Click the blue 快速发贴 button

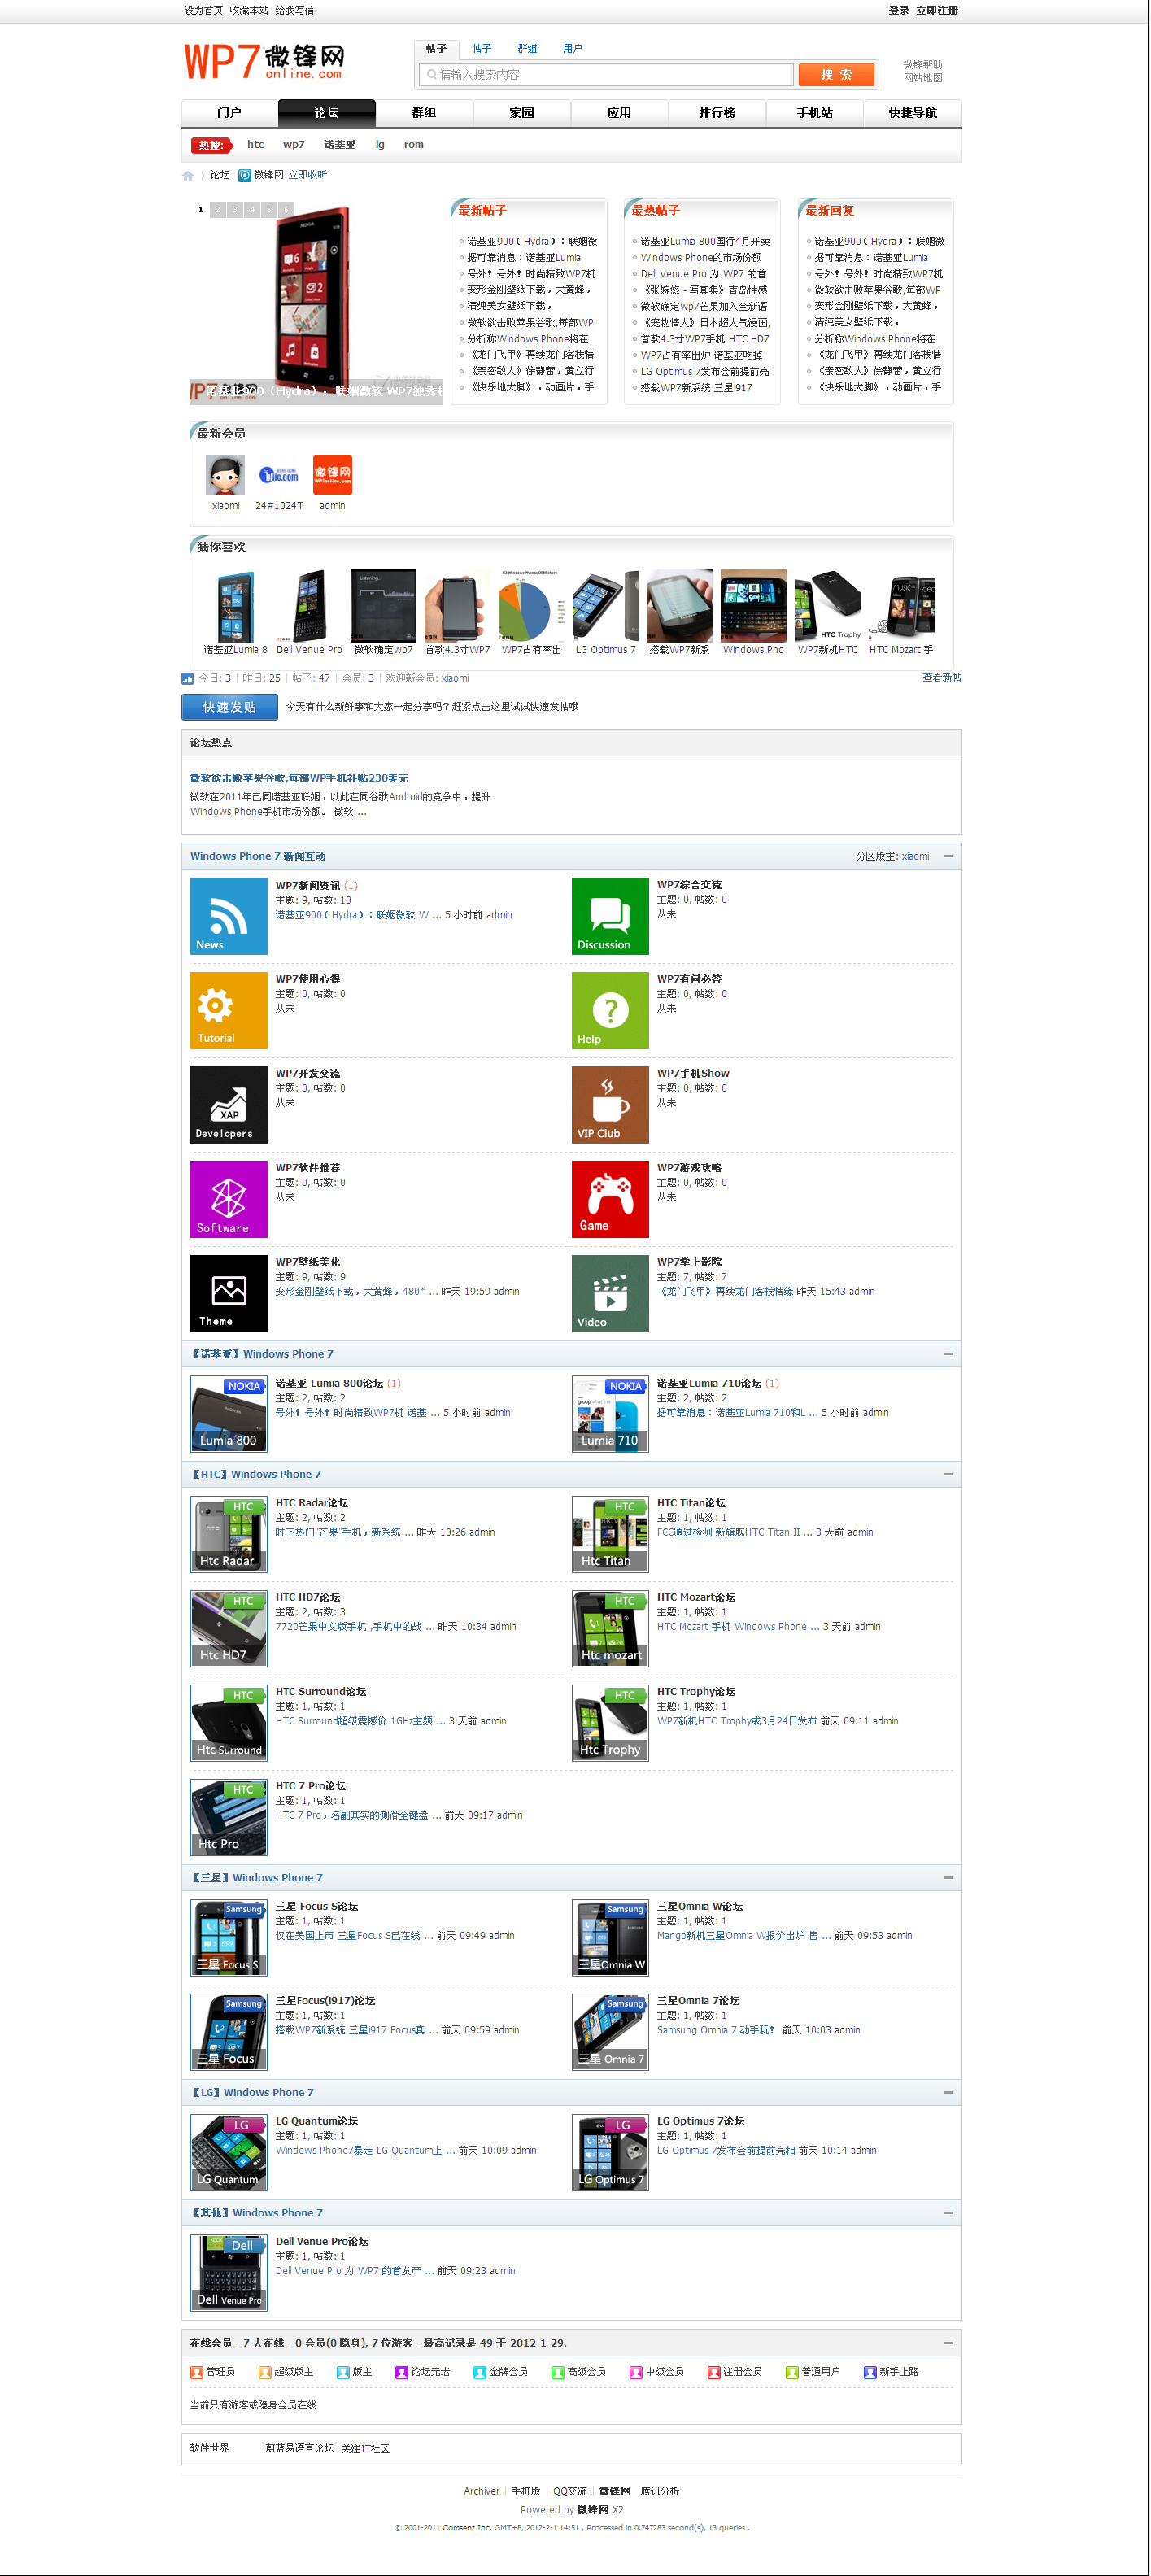coord(229,706)
